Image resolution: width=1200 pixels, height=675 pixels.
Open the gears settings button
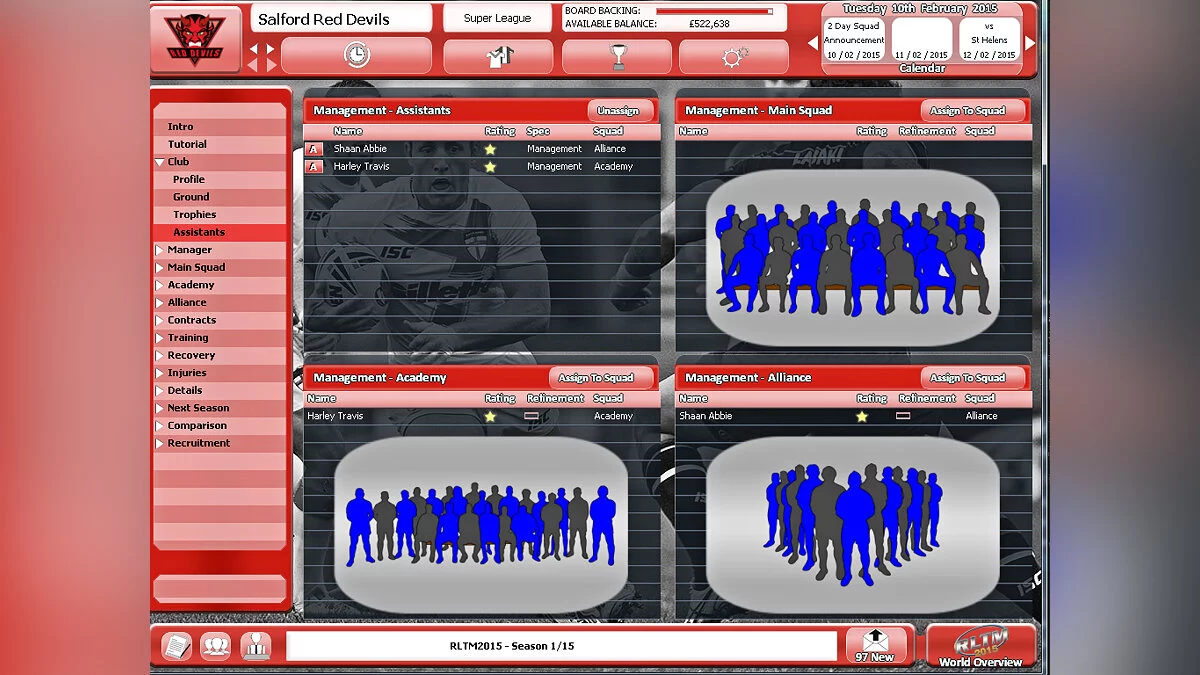click(734, 56)
